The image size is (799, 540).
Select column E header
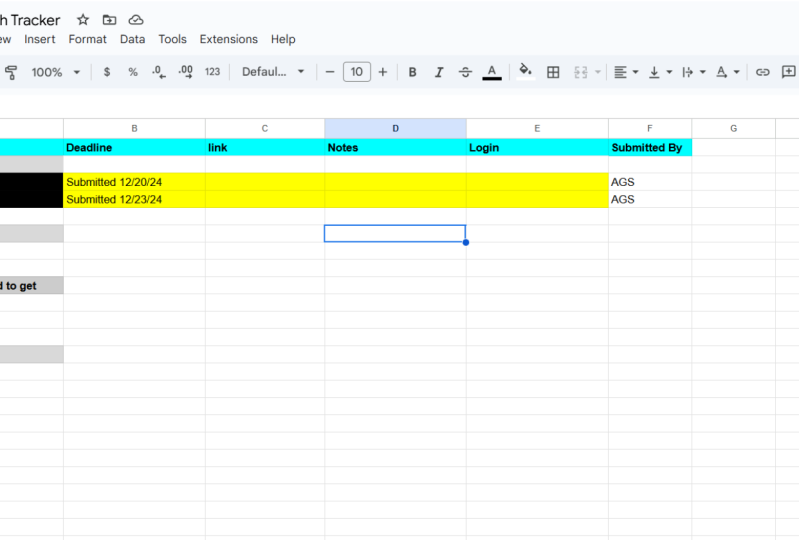537,128
